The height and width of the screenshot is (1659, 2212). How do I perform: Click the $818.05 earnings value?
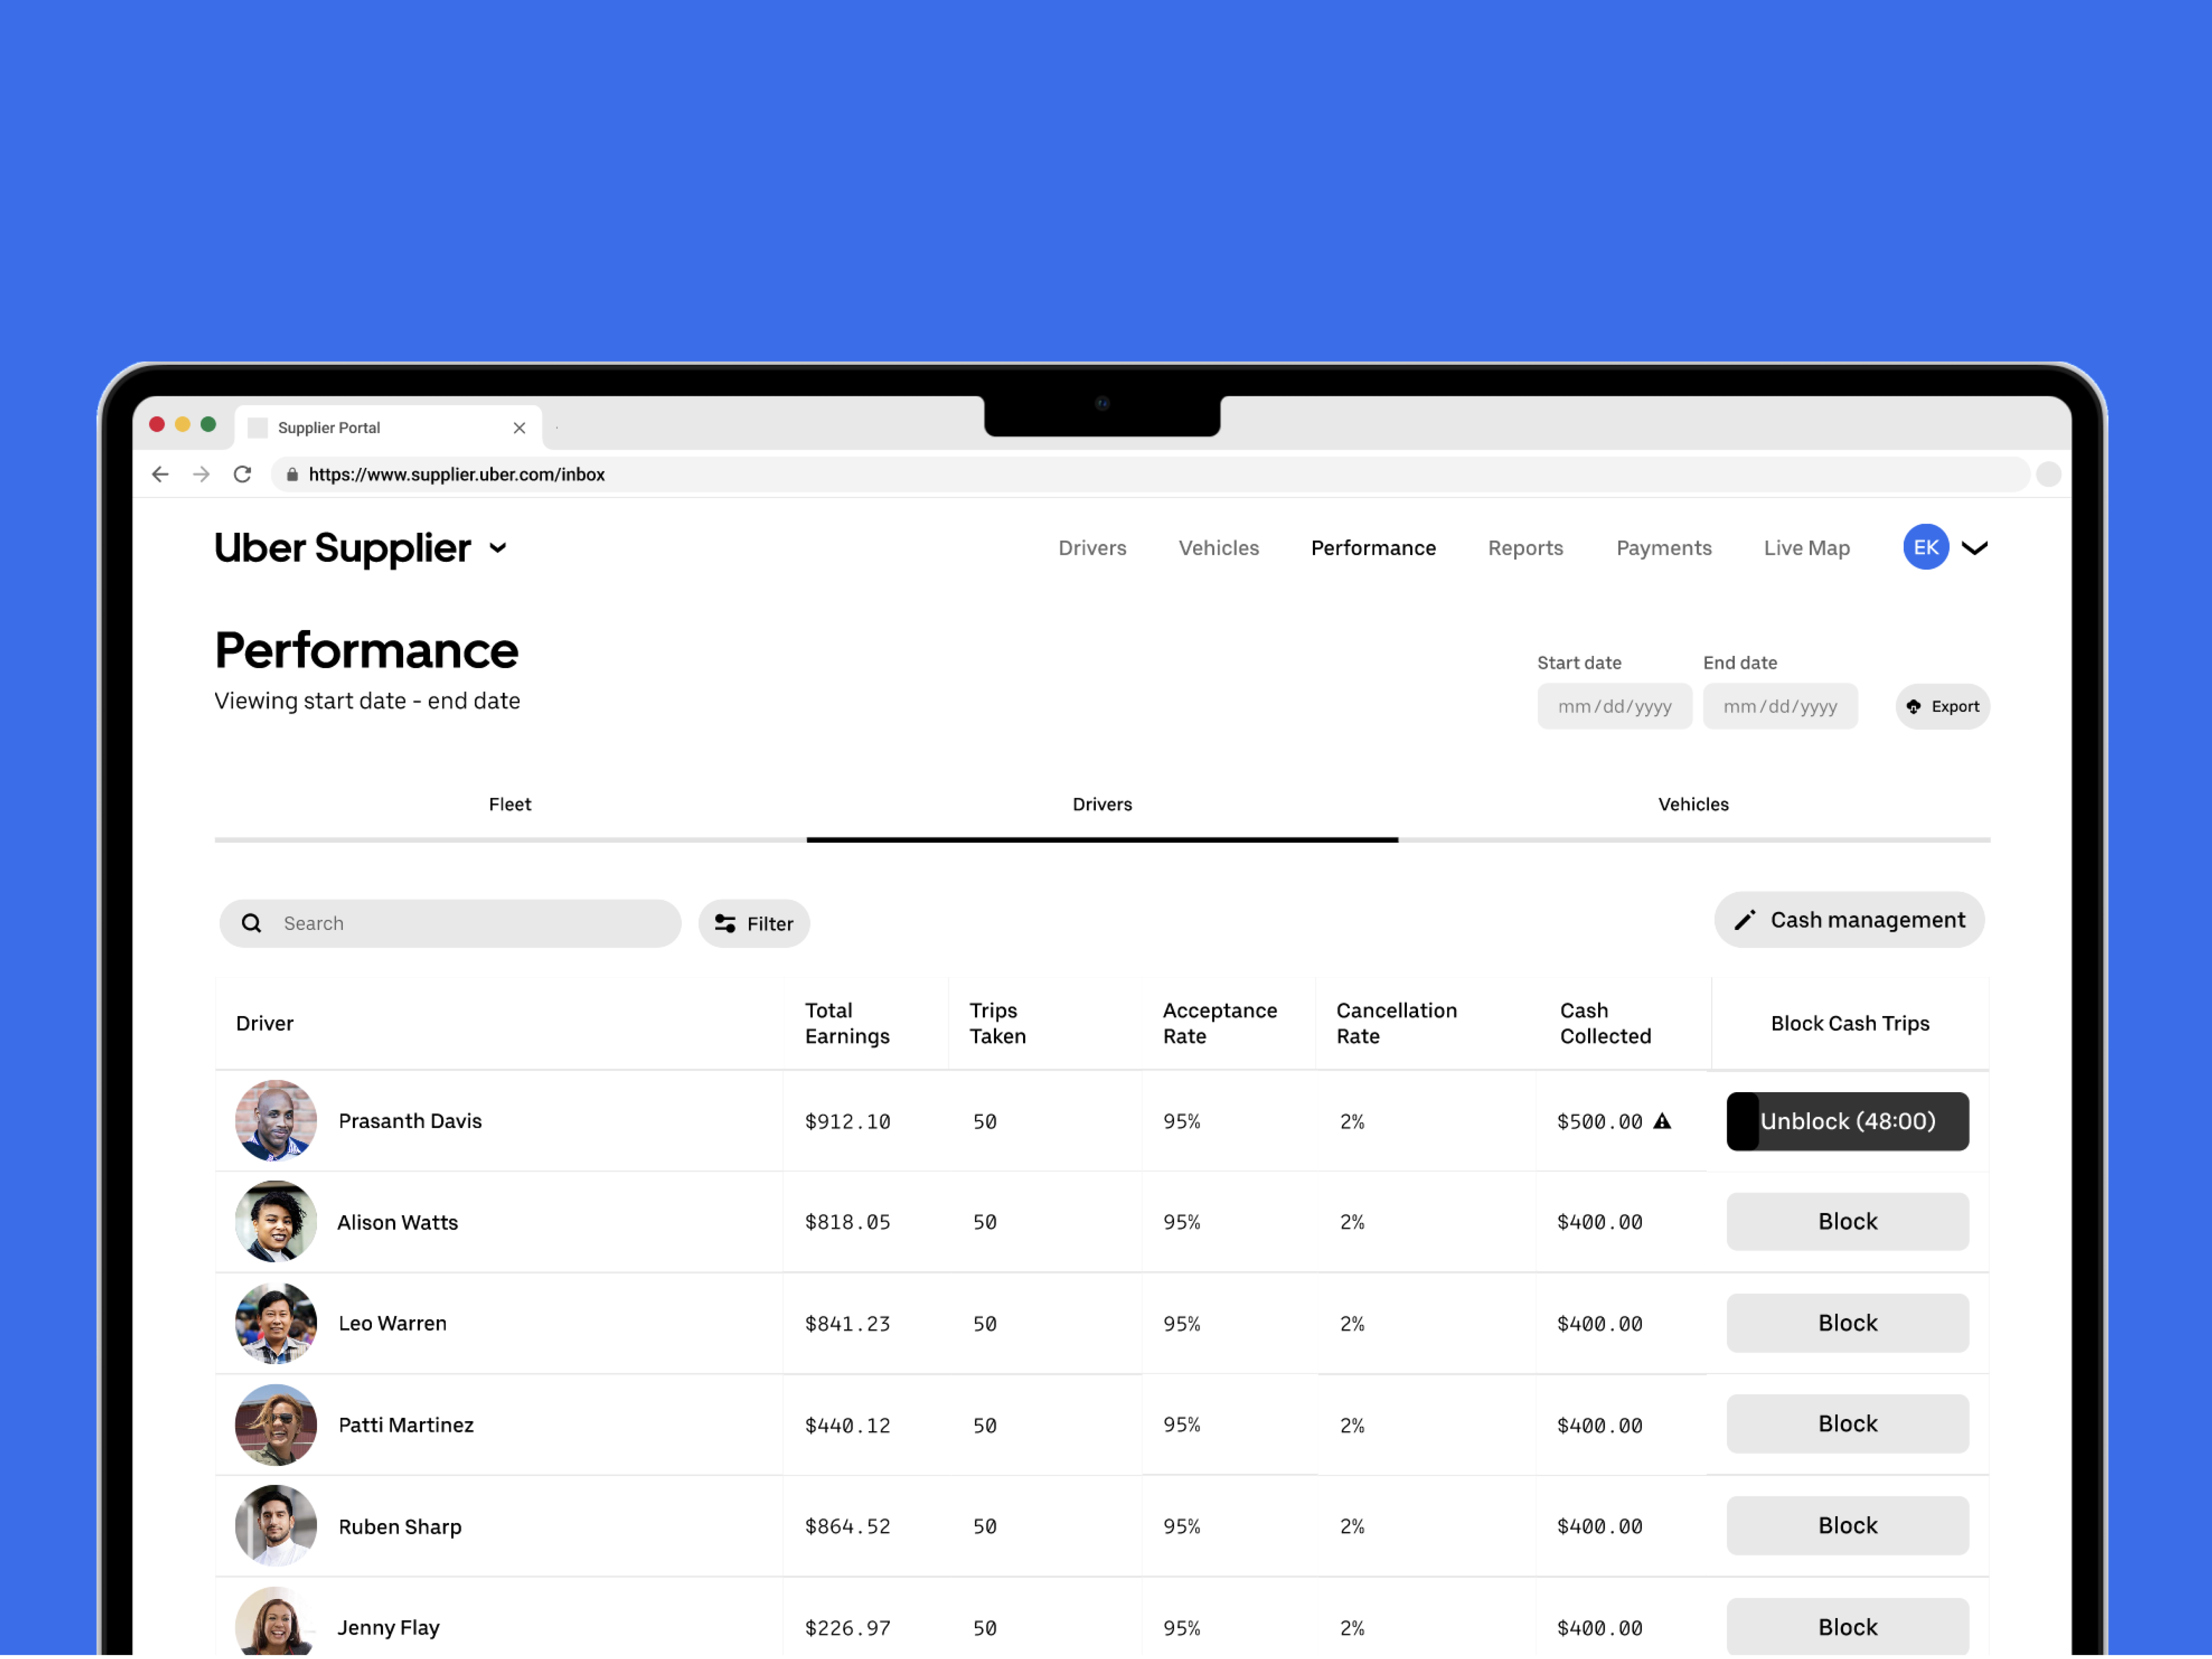click(x=848, y=1224)
